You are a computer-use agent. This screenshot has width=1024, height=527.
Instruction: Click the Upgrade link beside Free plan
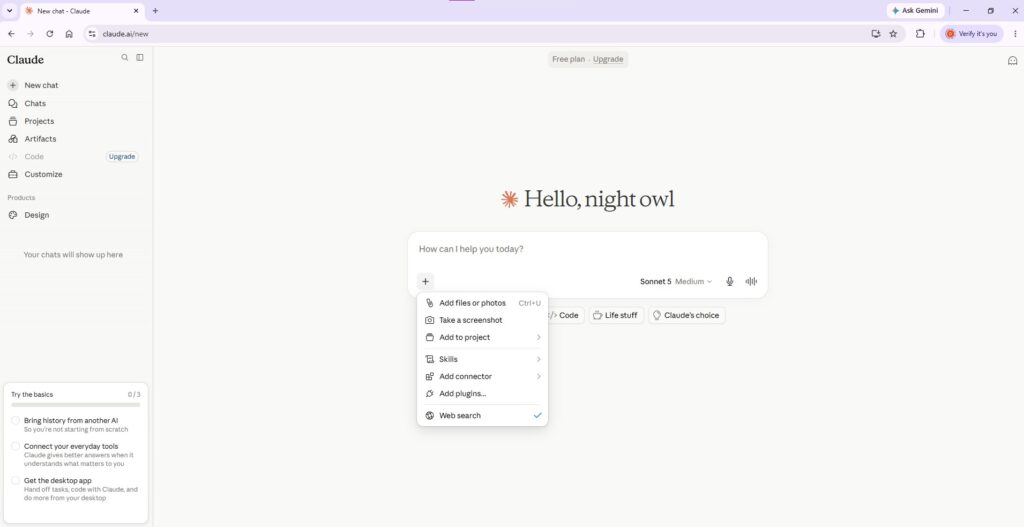click(x=608, y=59)
